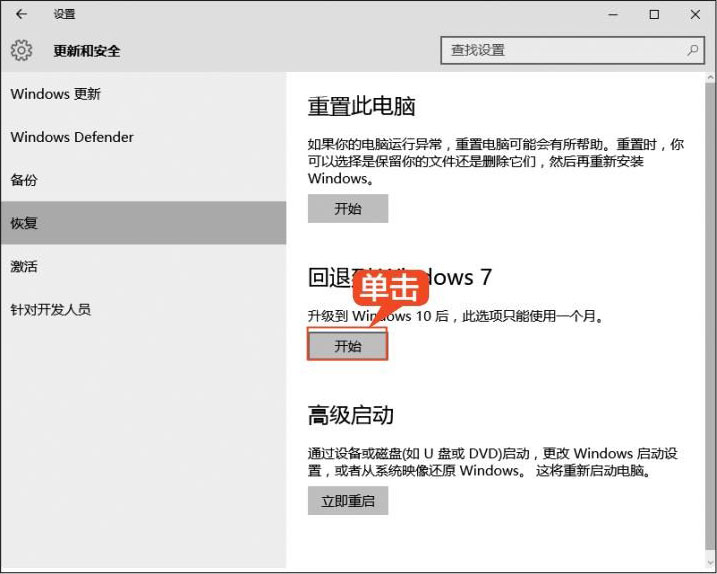Switch to 针对开发人员 in the sidebar
Screen dimensions: 717x574
51,309
